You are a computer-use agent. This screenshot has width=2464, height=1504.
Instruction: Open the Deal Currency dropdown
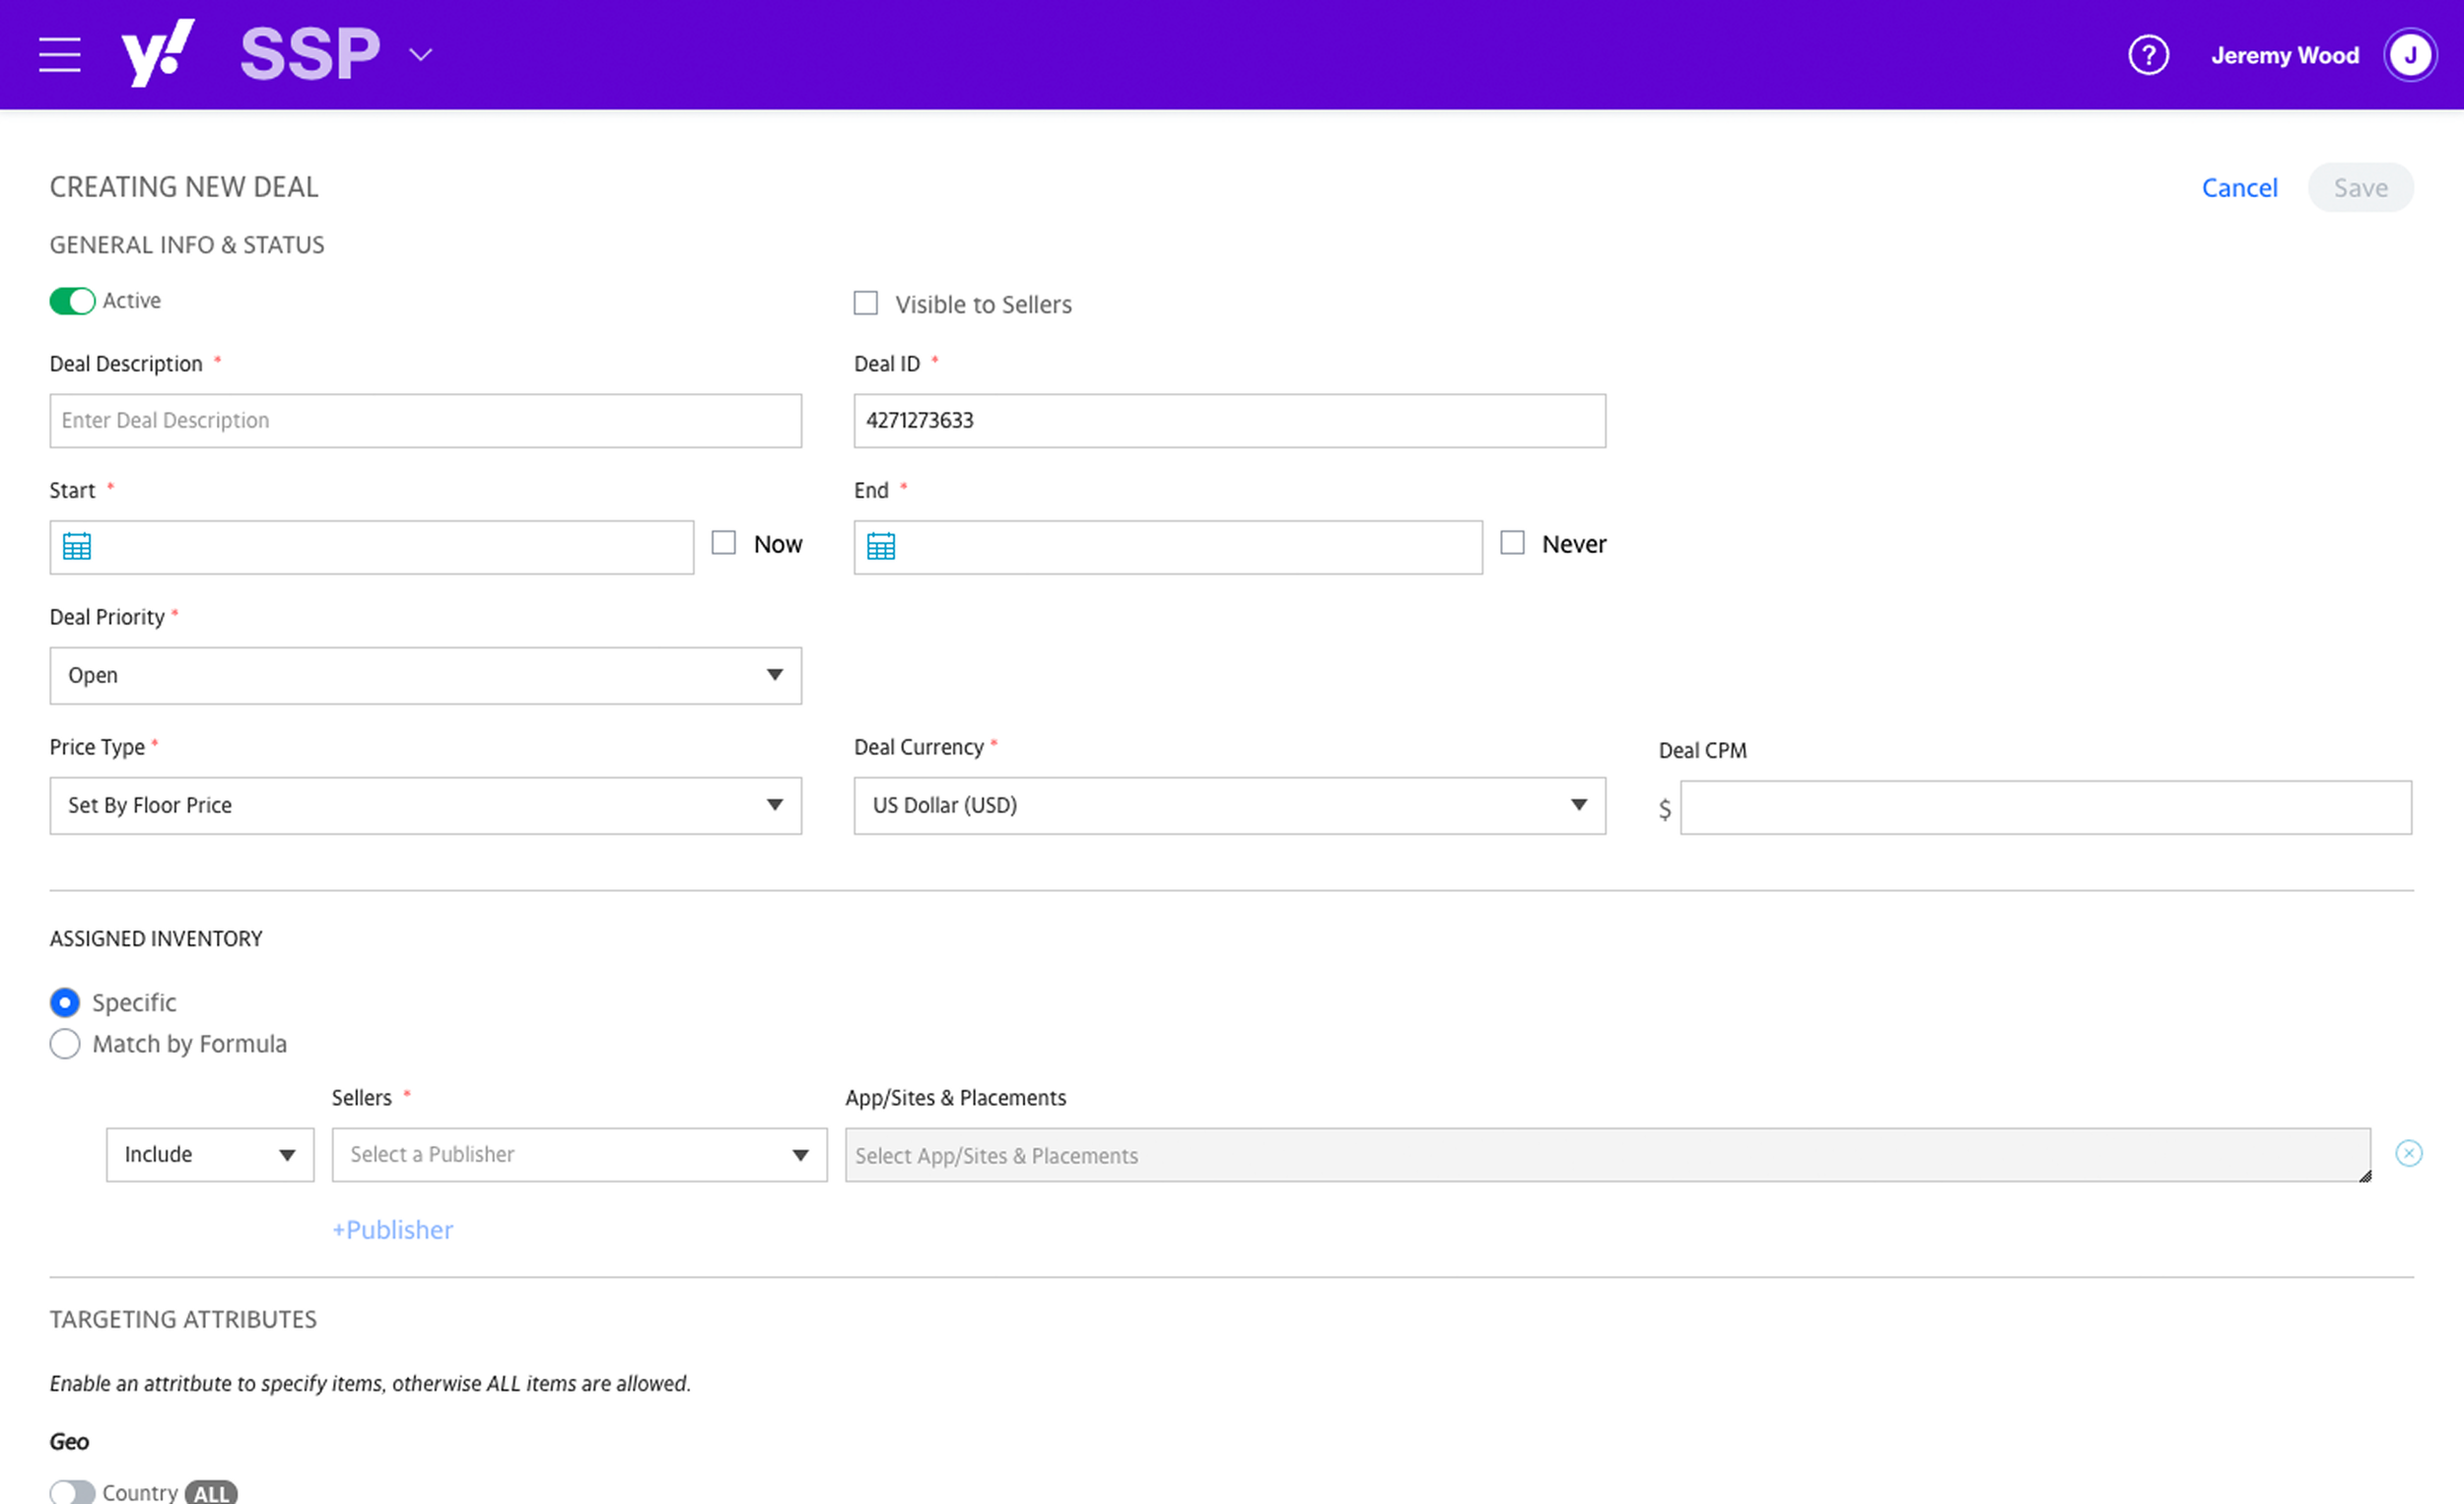(1229, 806)
